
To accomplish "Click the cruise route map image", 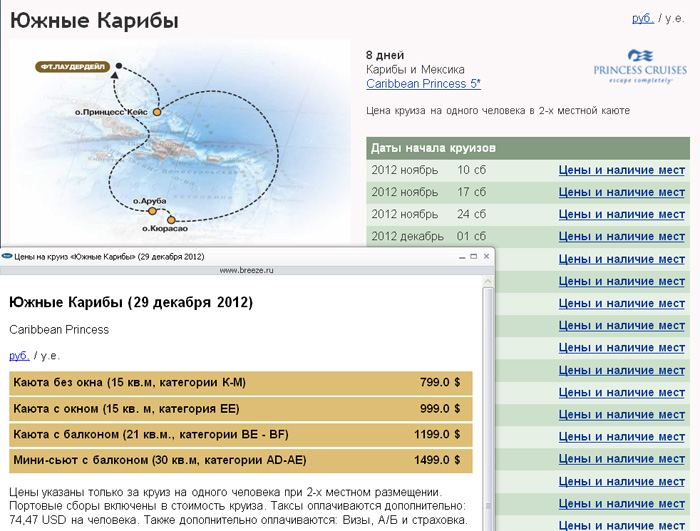I will (x=180, y=142).
